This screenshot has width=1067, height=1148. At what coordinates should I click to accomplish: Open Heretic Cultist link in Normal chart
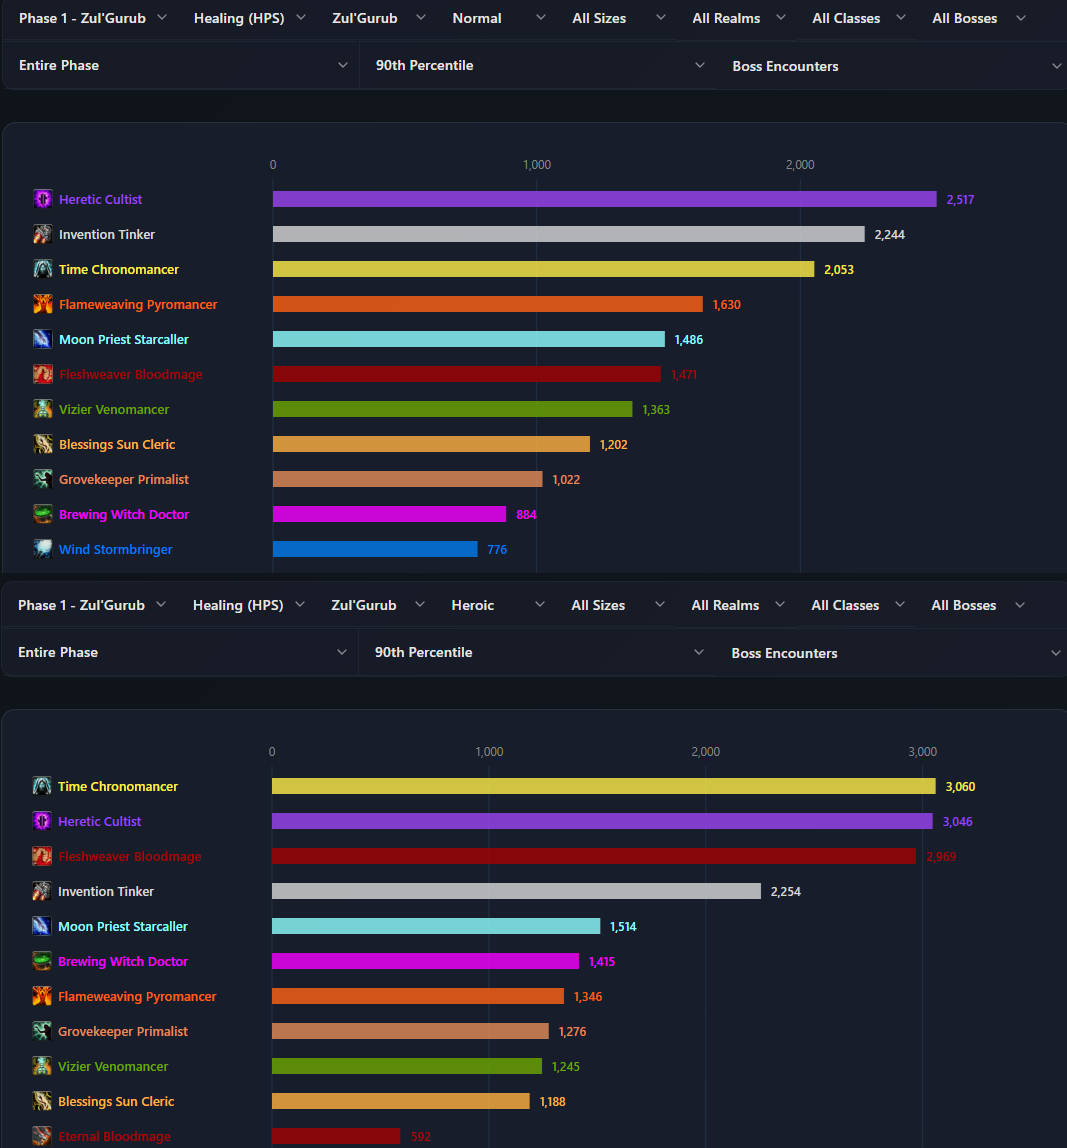point(100,199)
